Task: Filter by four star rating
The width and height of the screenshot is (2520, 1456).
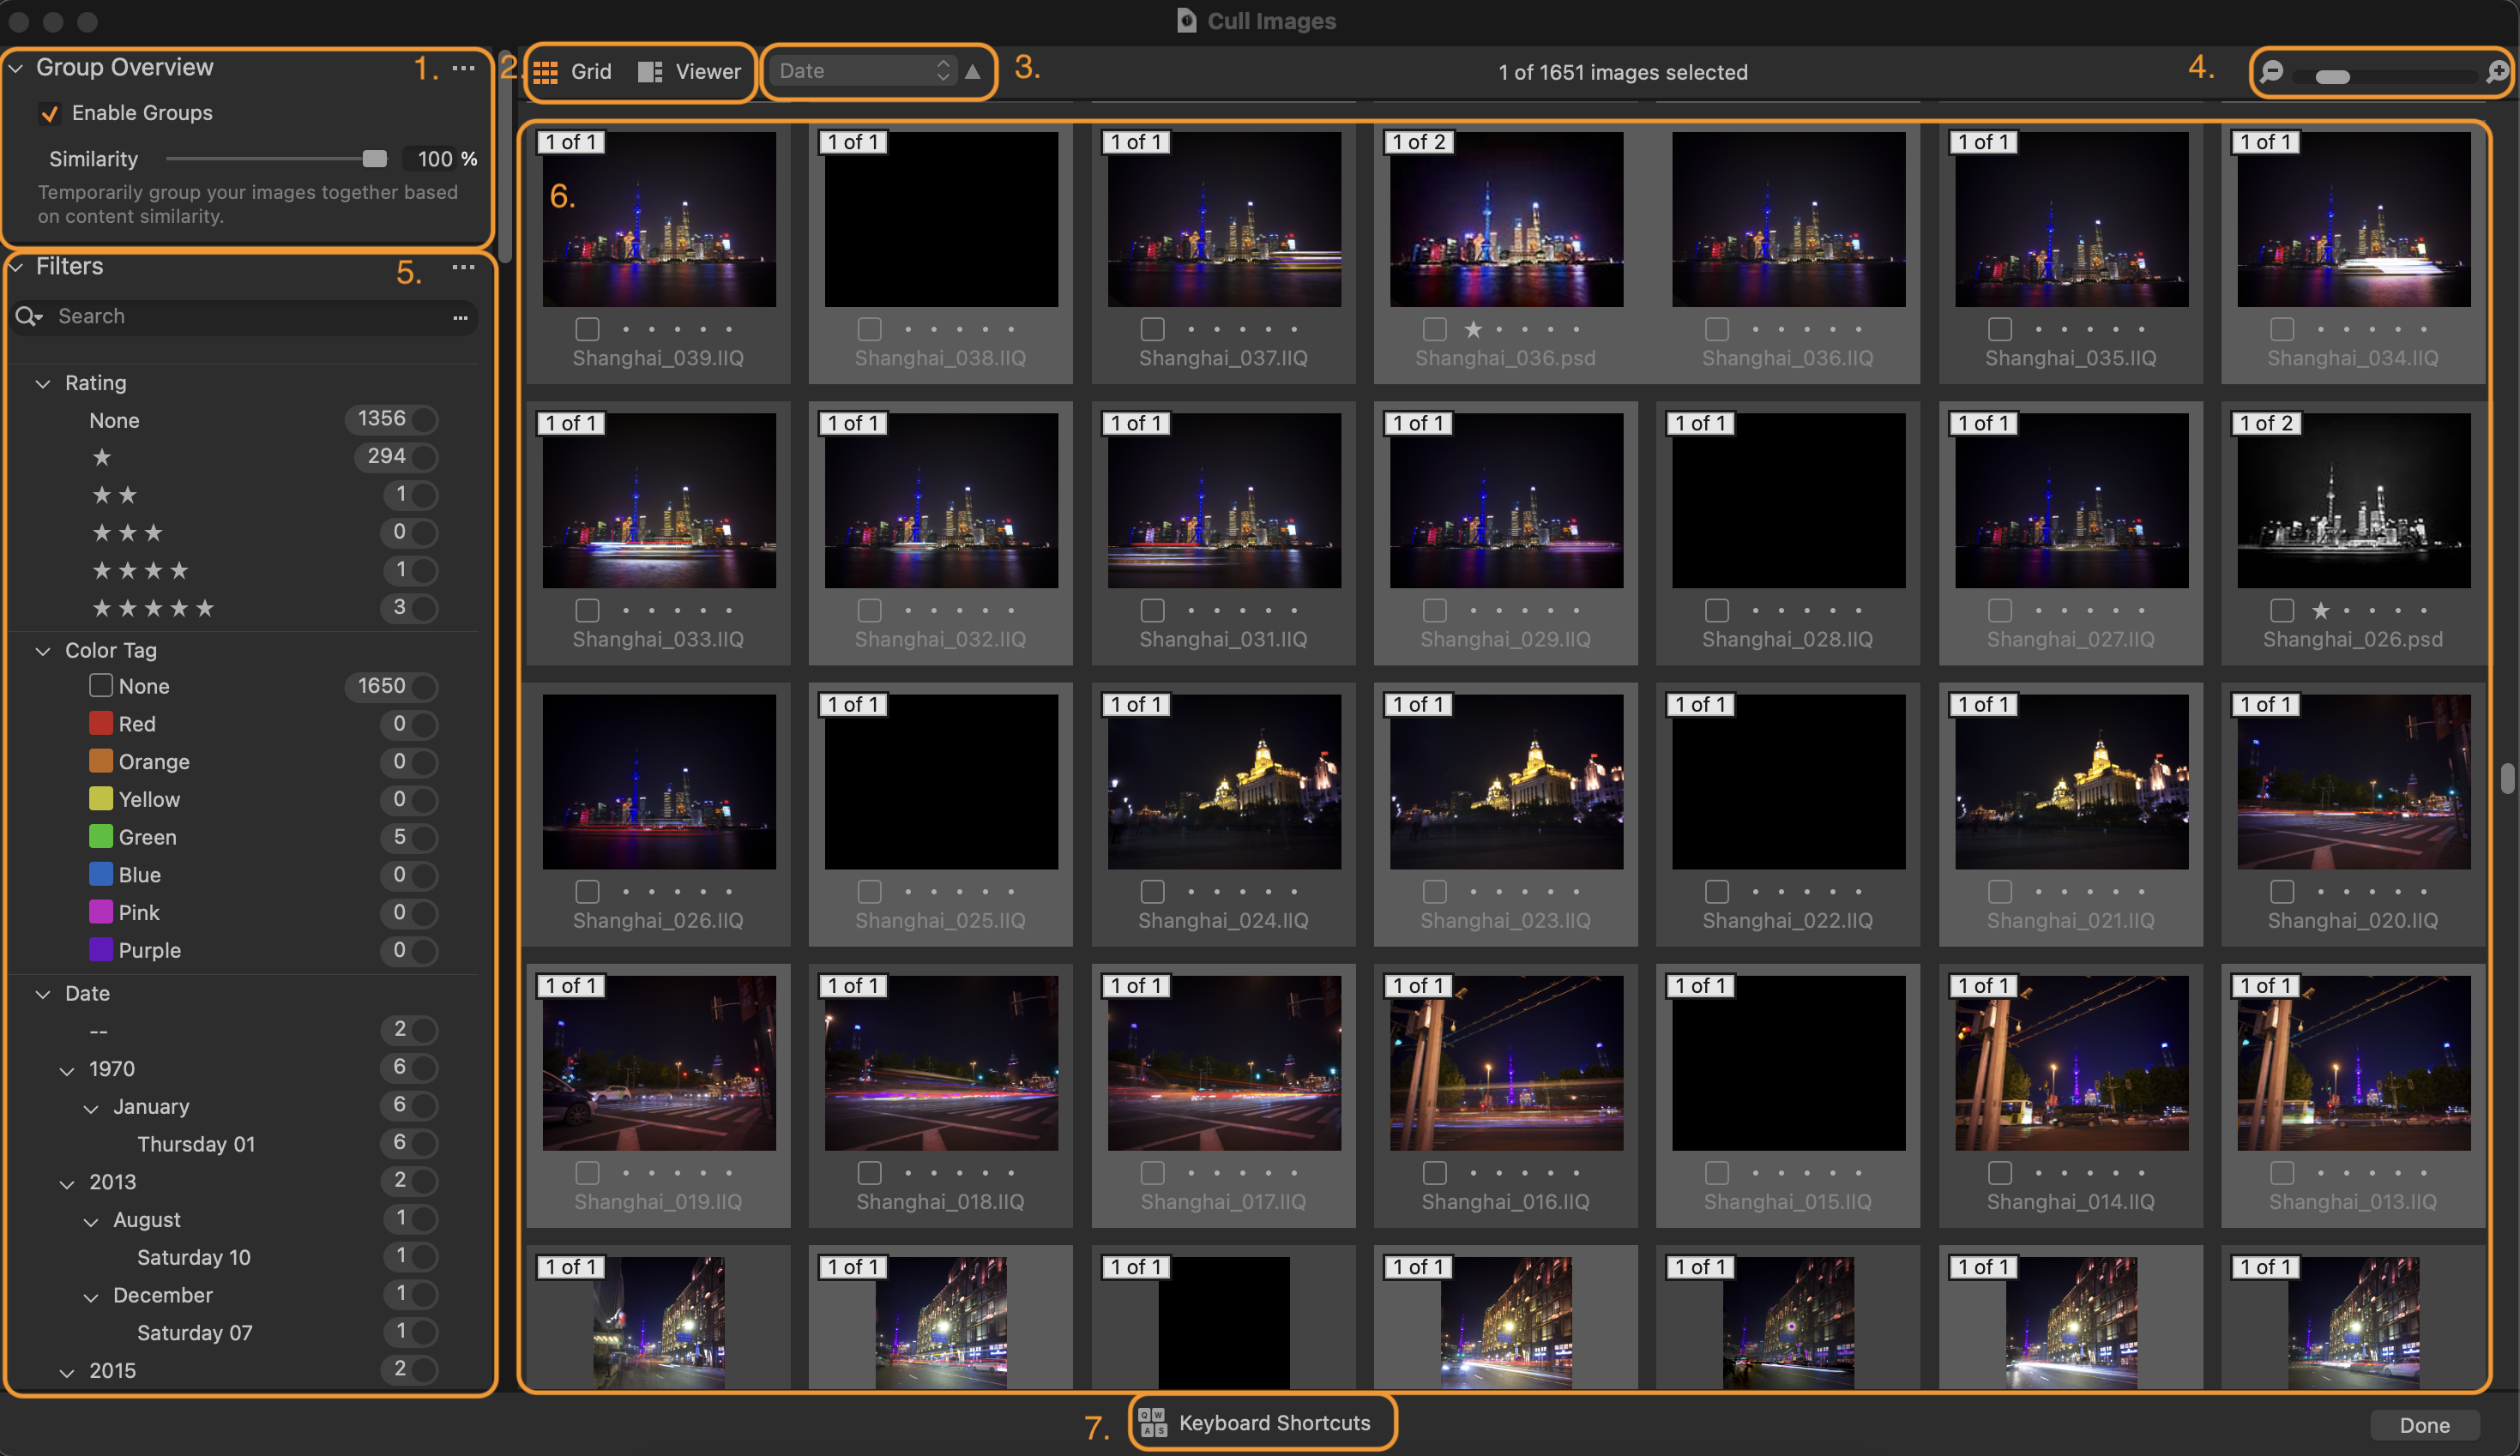Action: click(140, 571)
